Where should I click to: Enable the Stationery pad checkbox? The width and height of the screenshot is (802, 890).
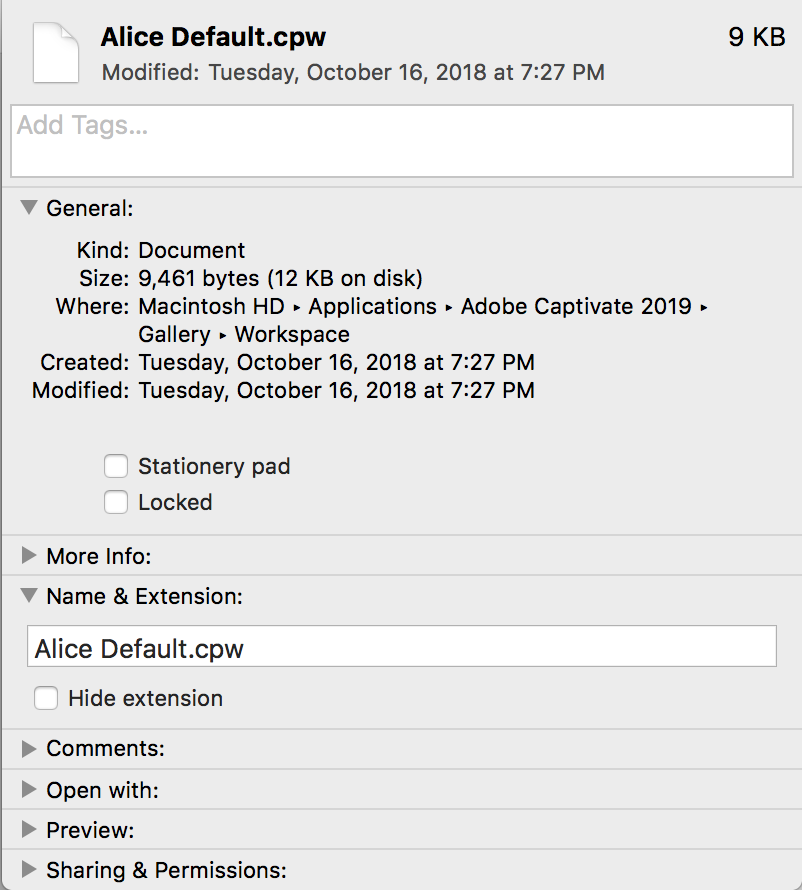pyautogui.click(x=116, y=466)
